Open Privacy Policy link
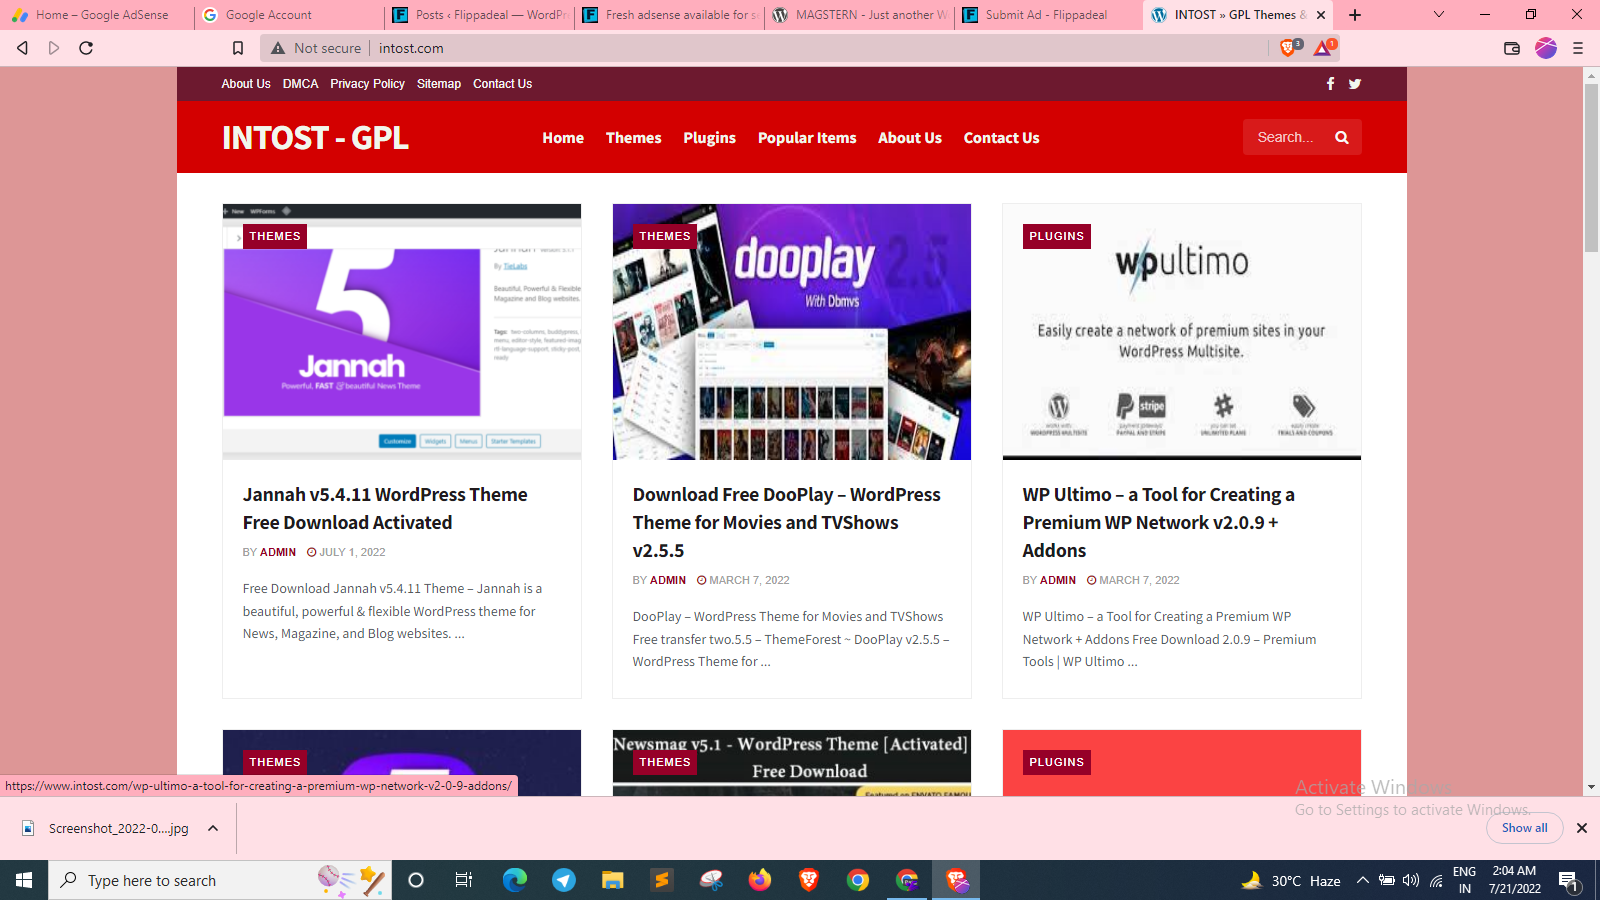Image resolution: width=1600 pixels, height=900 pixels. click(x=367, y=84)
